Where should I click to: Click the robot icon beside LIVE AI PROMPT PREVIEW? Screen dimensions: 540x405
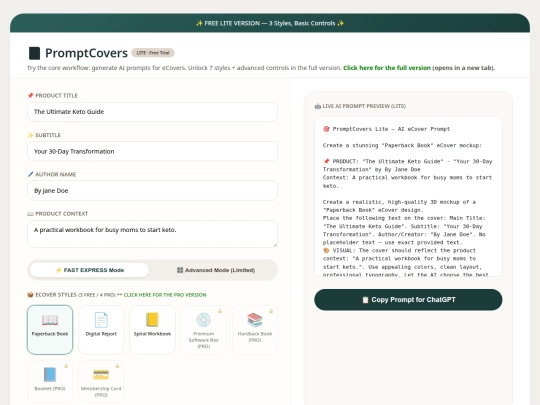click(318, 106)
